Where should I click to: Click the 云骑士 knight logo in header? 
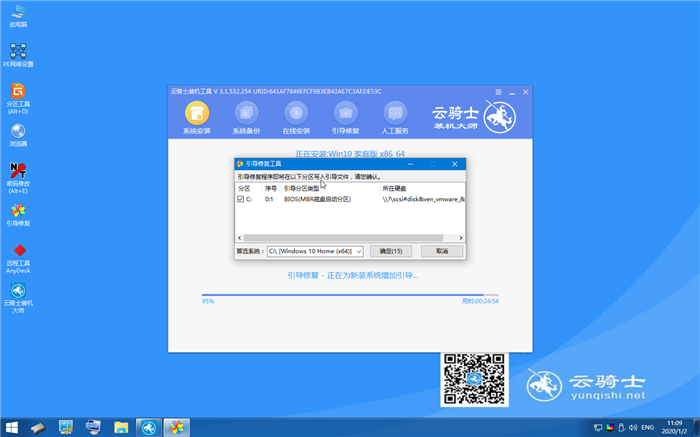point(500,117)
